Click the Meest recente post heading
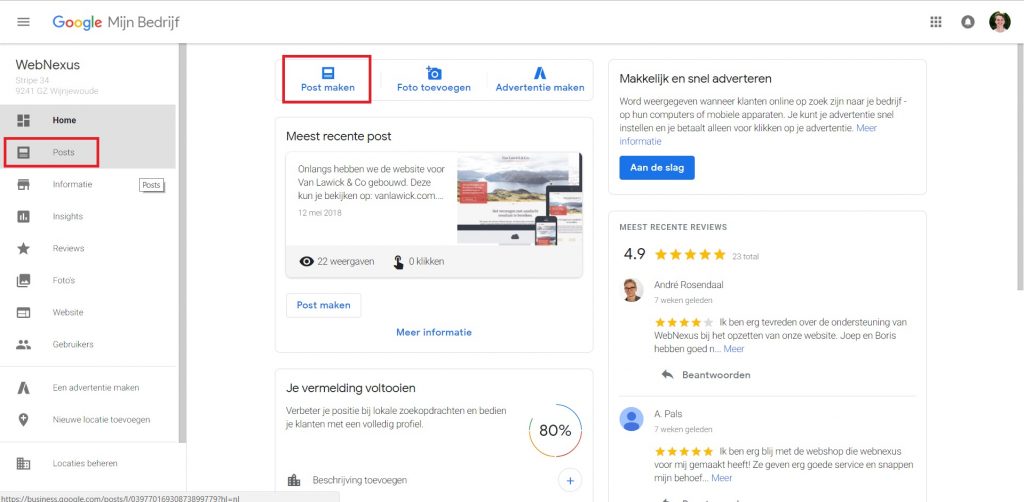The width and height of the screenshot is (1024, 502). pyautogui.click(x=339, y=136)
